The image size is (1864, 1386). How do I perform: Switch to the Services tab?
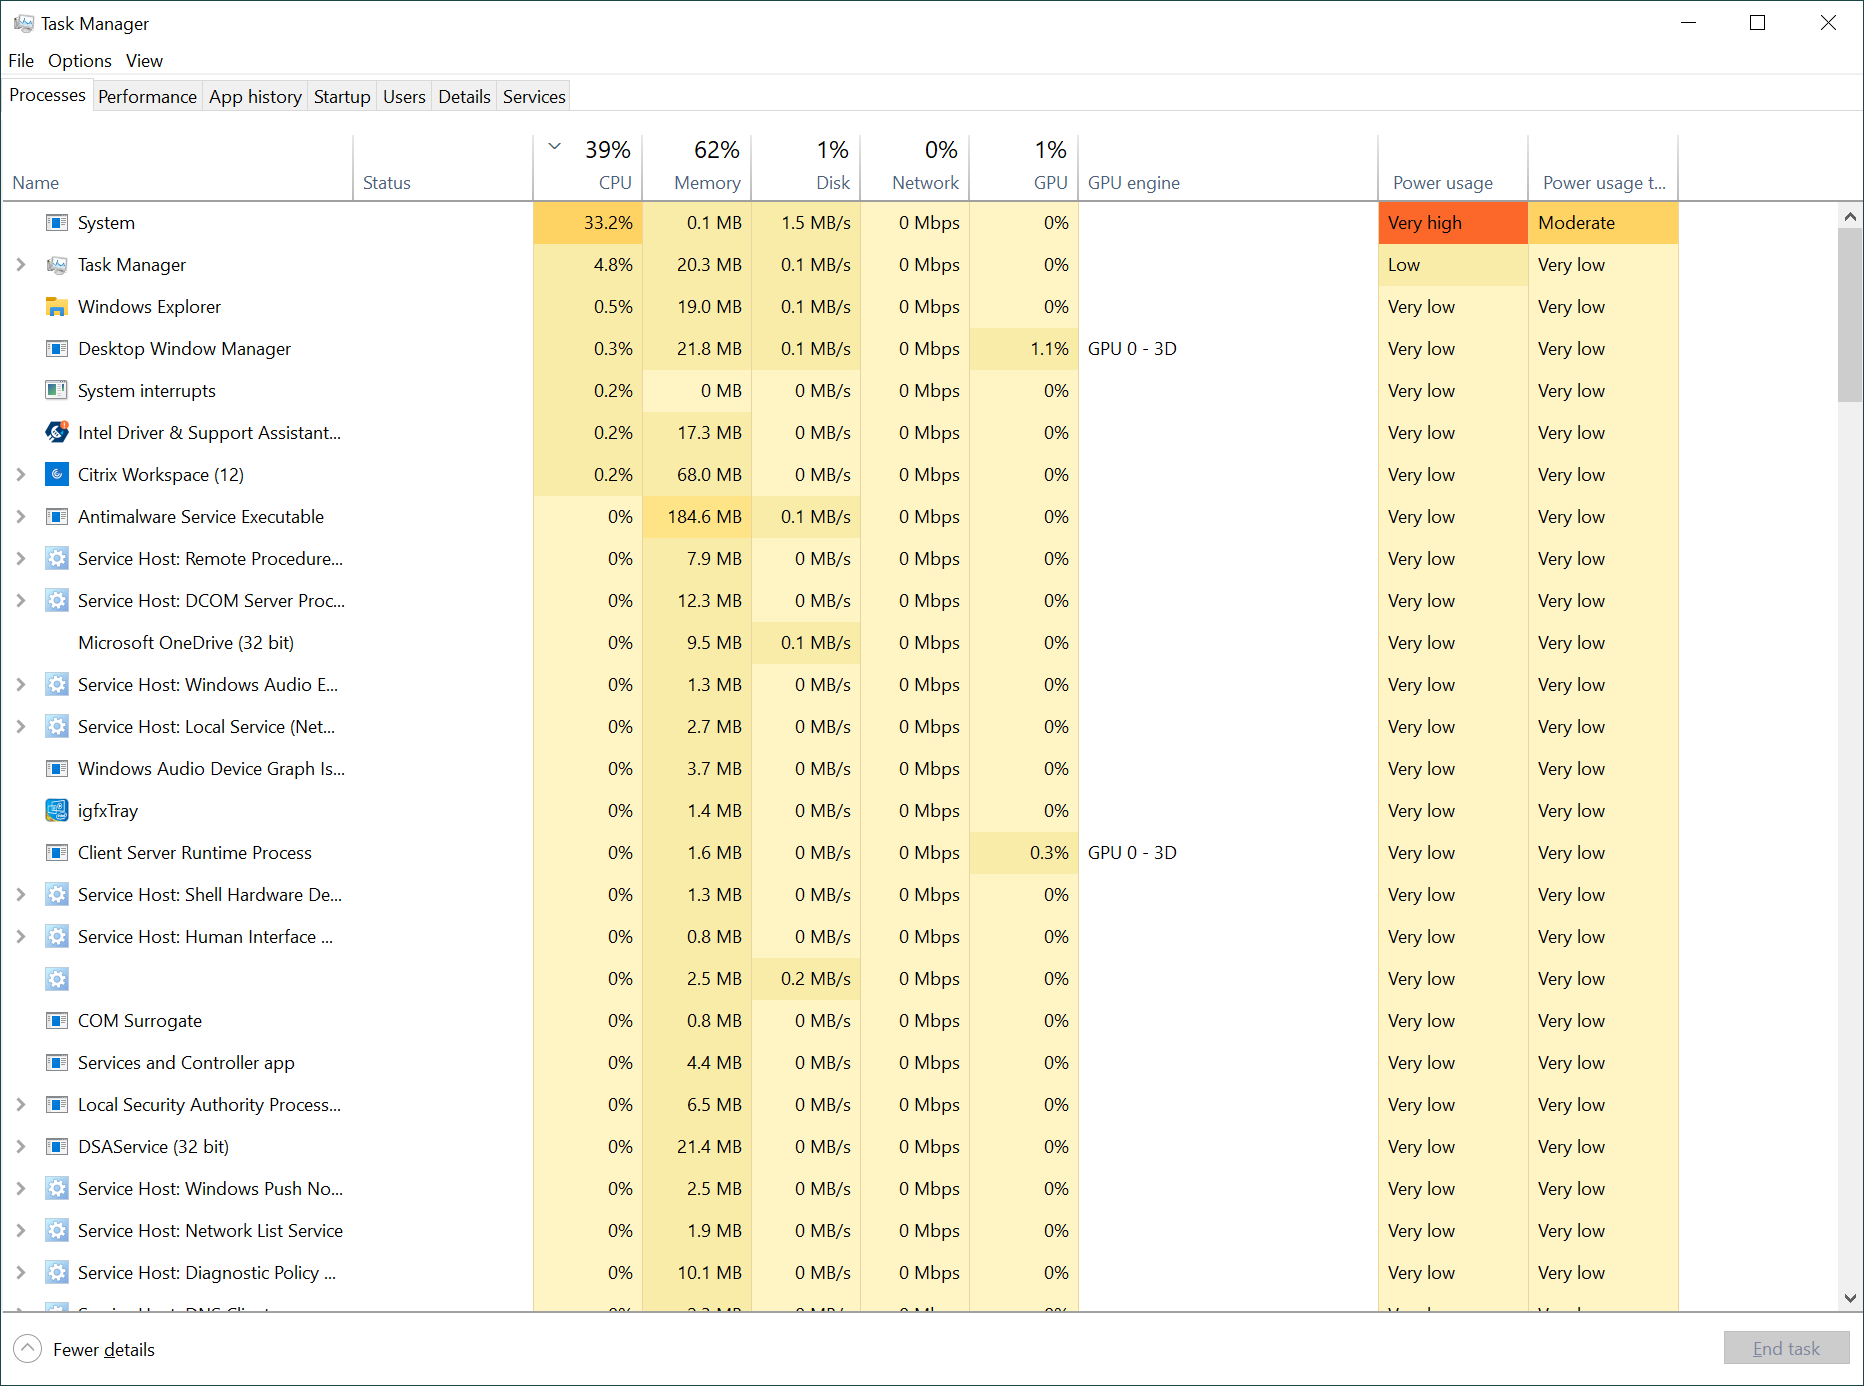tap(534, 97)
